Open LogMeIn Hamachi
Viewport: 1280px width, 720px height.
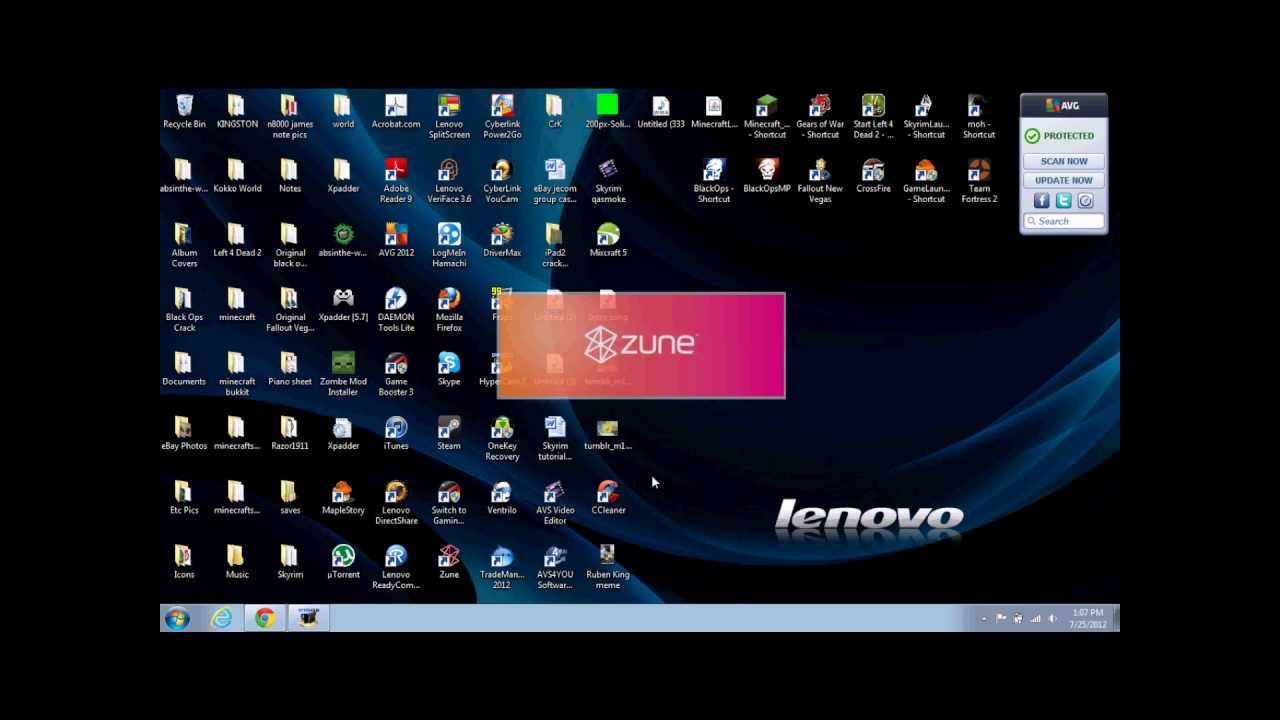(449, 245)
